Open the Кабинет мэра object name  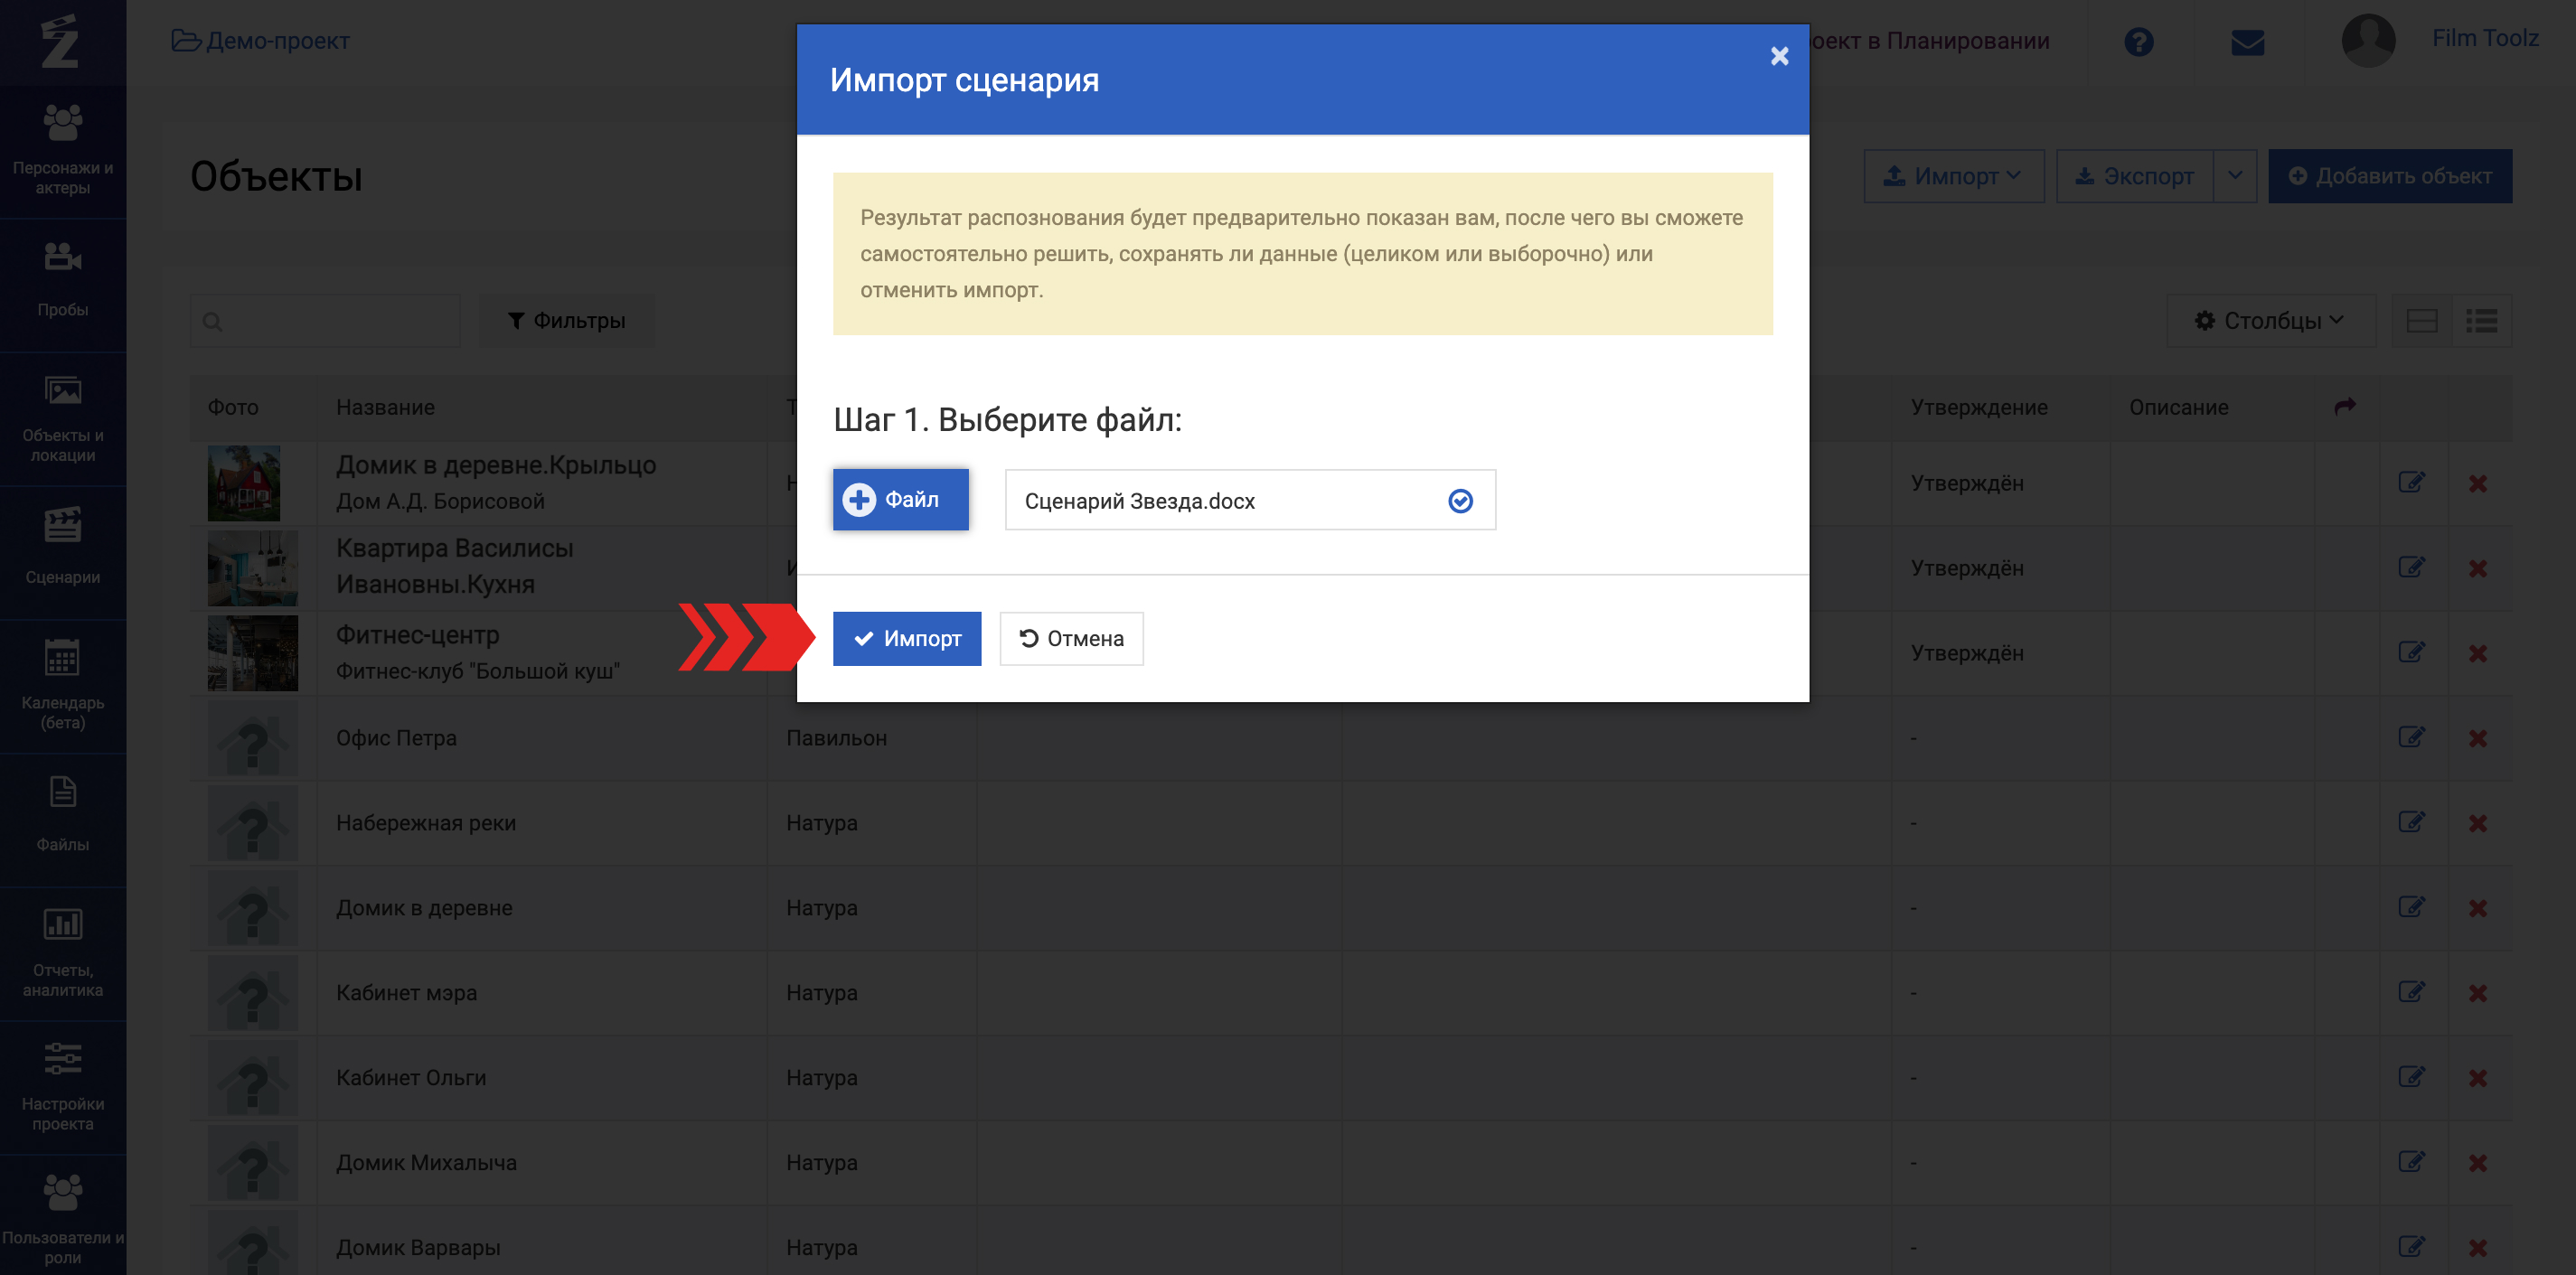point(406,993)
